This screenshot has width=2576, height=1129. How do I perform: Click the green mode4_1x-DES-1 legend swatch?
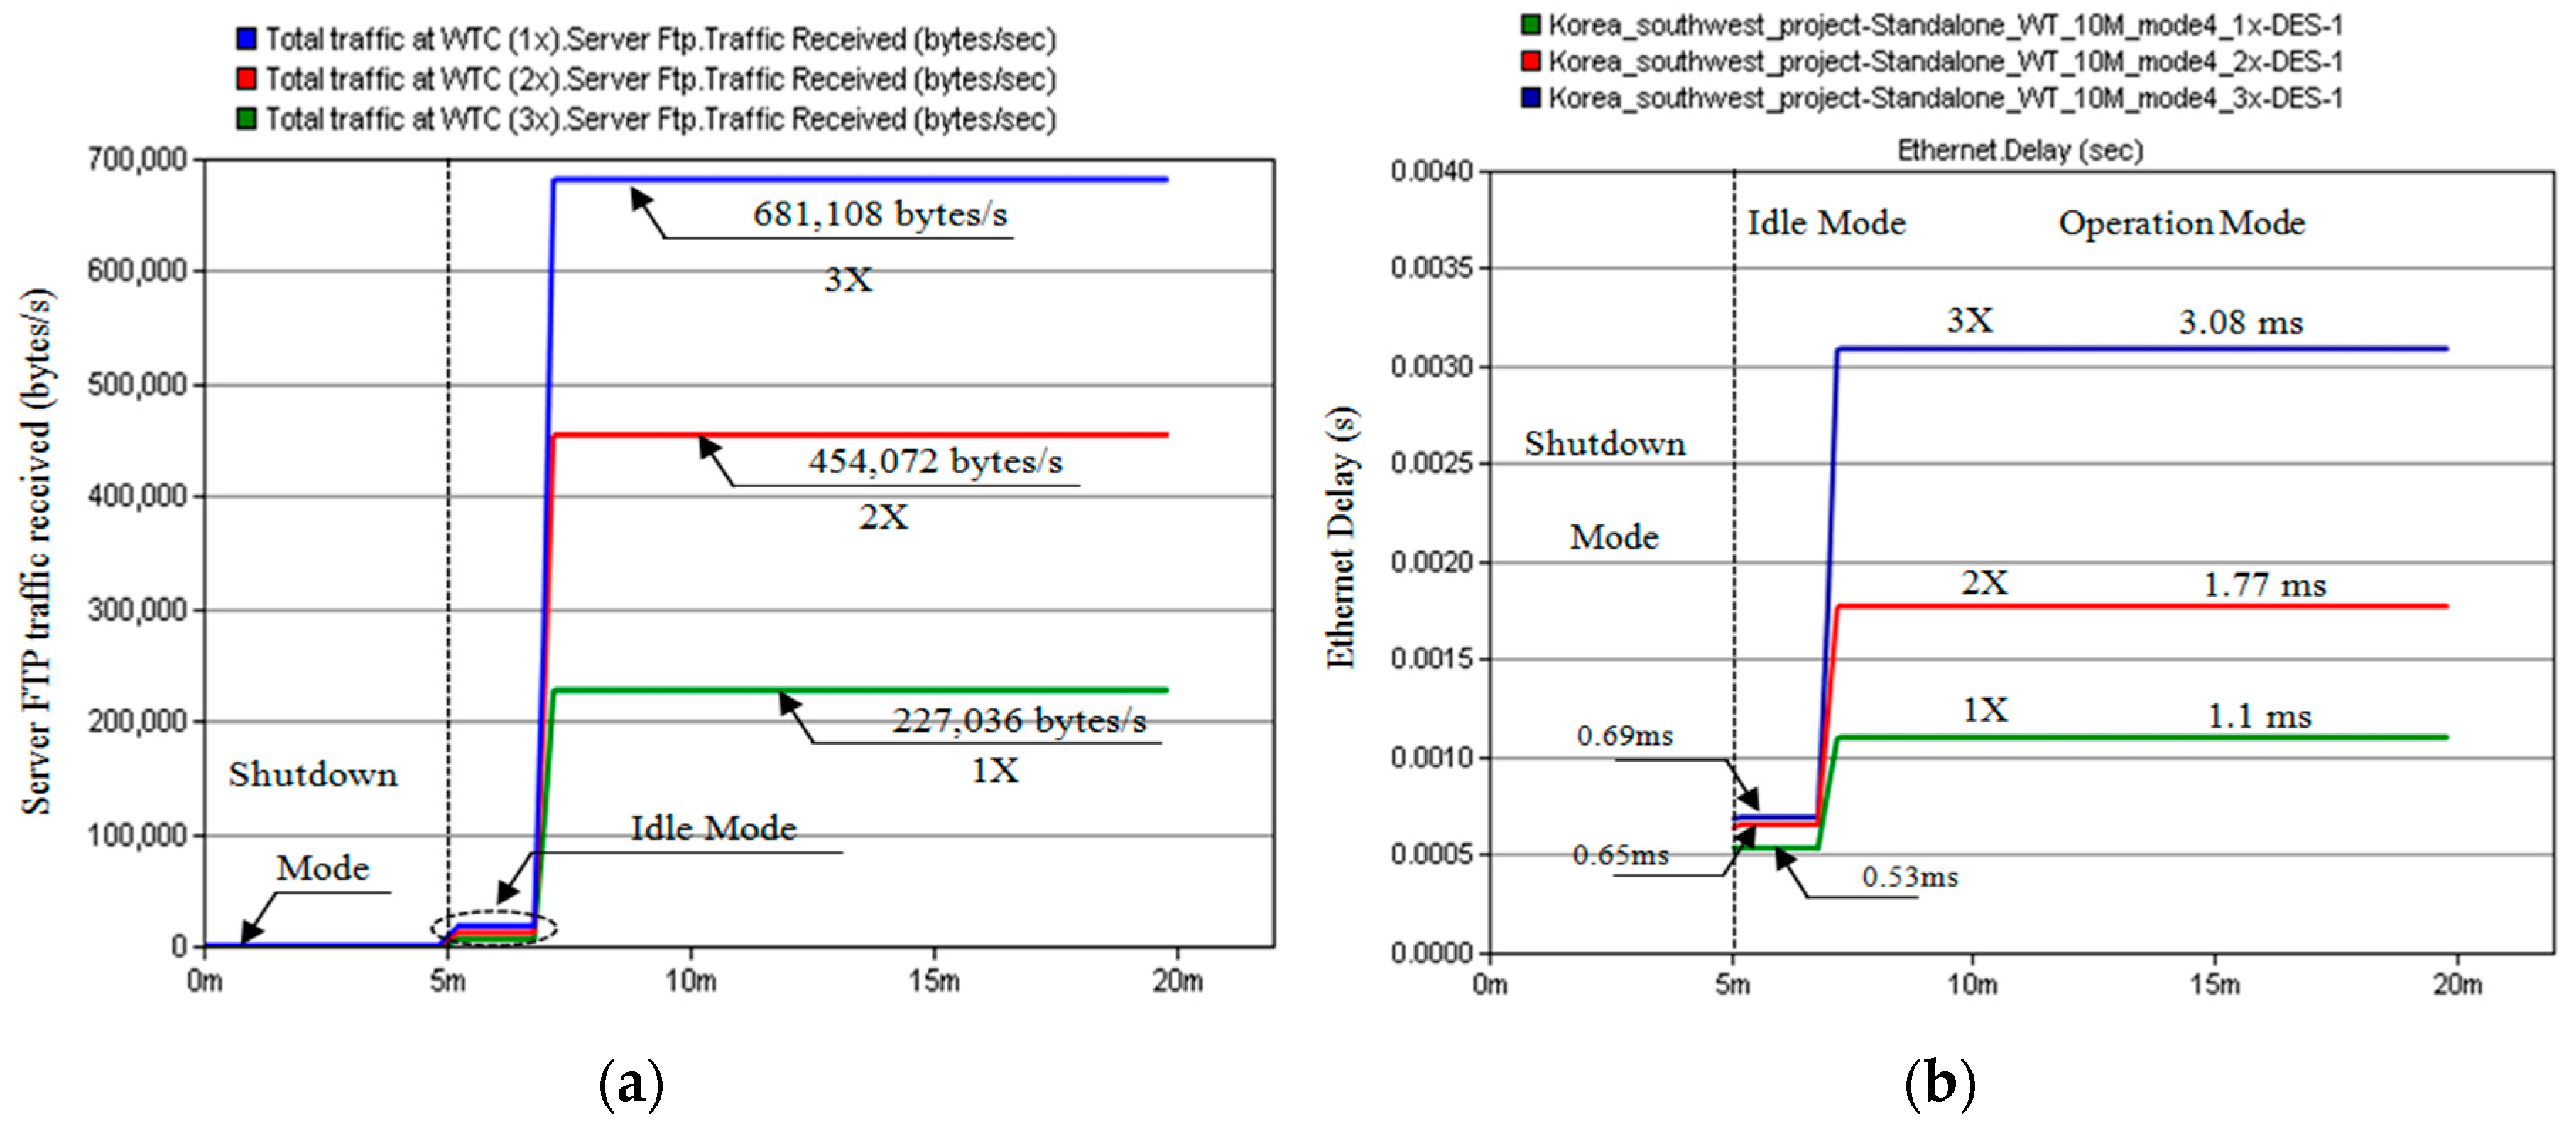pos(1530,24)
